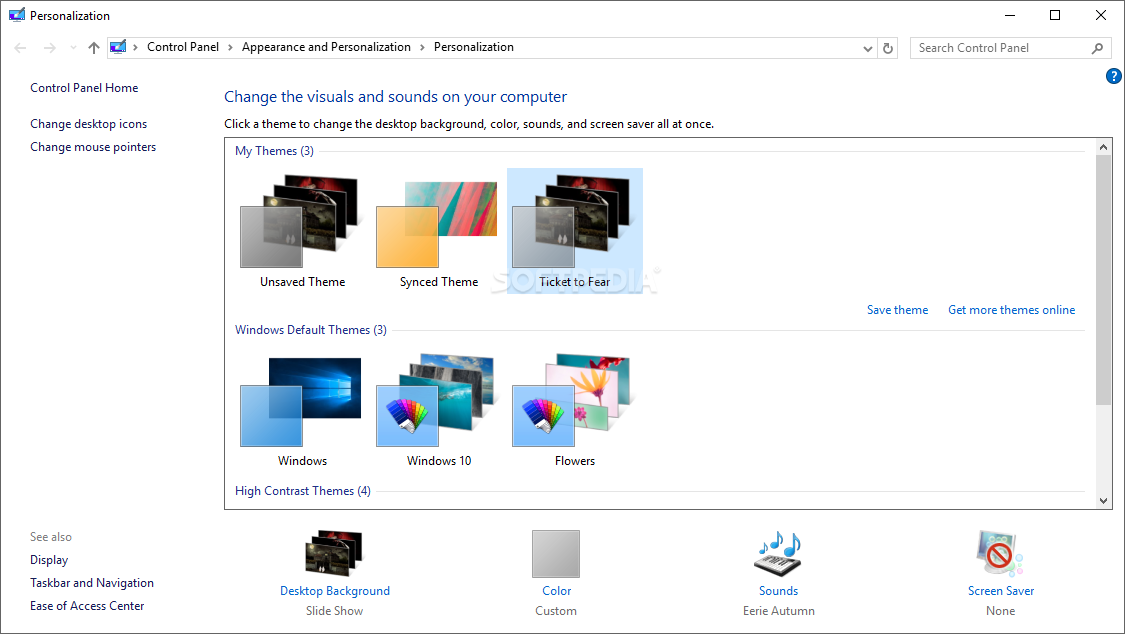Select the Ticket to Fear theme
The width and height of the screenshot is (1125, 634).
575,231
